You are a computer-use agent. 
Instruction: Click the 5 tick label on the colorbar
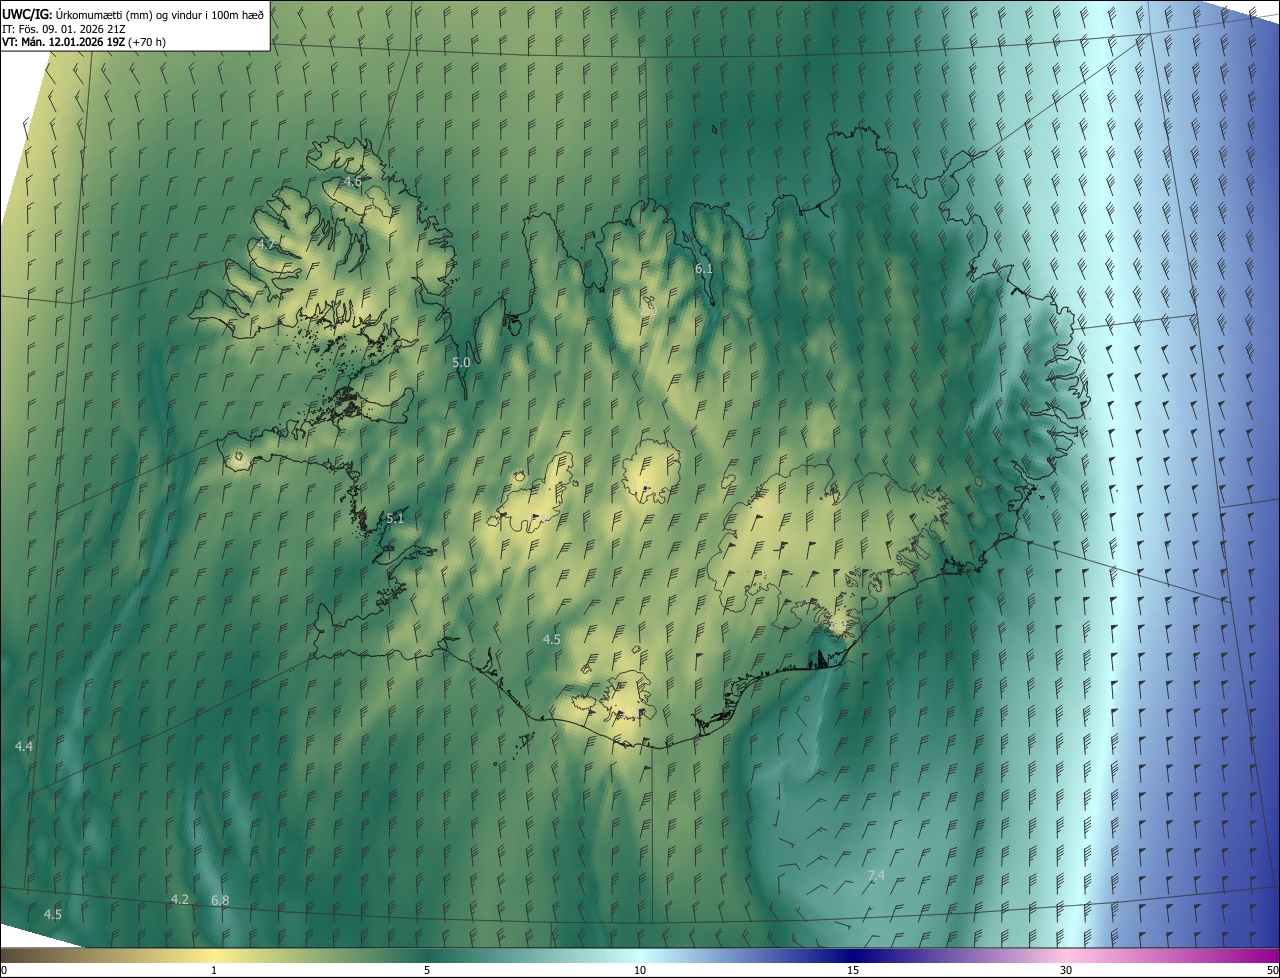(427, 971)
